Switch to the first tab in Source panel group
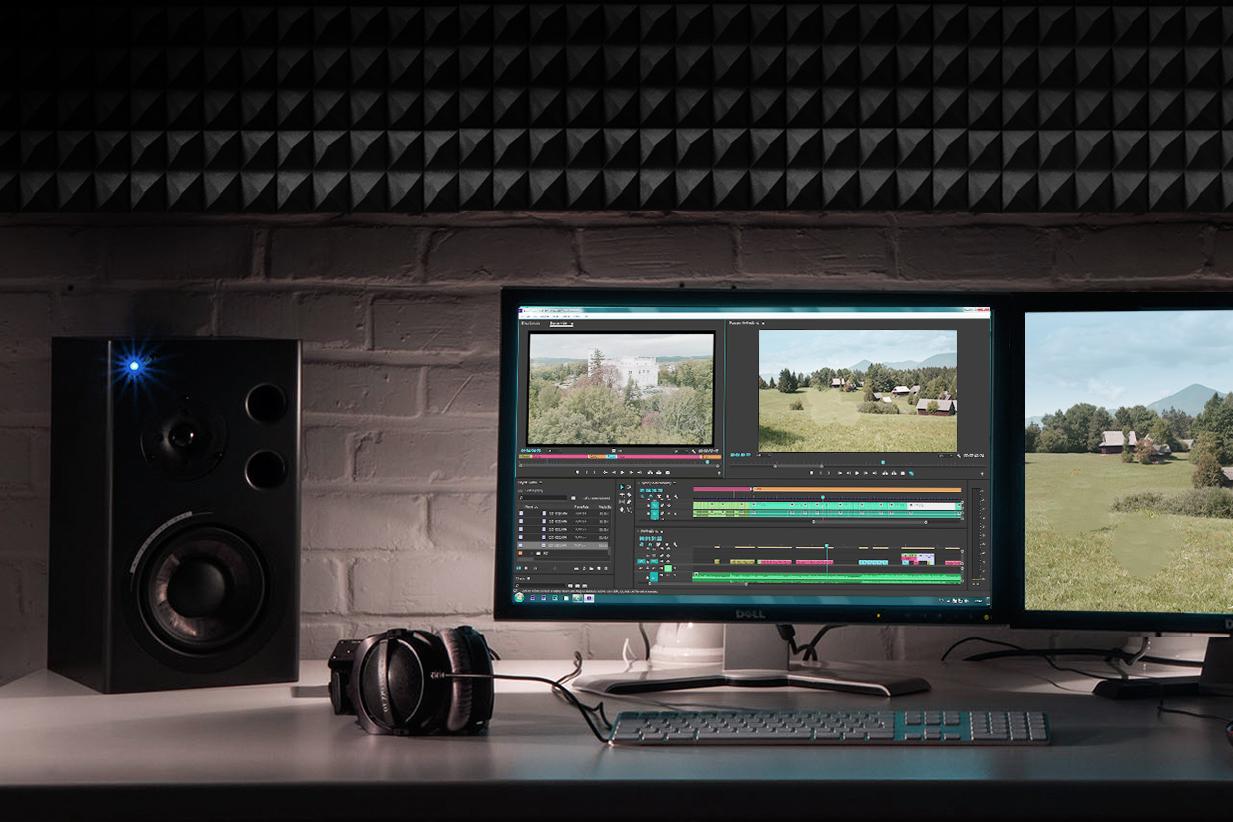The height and width of the screenshot is (822, 1233). tap(531, 323)
